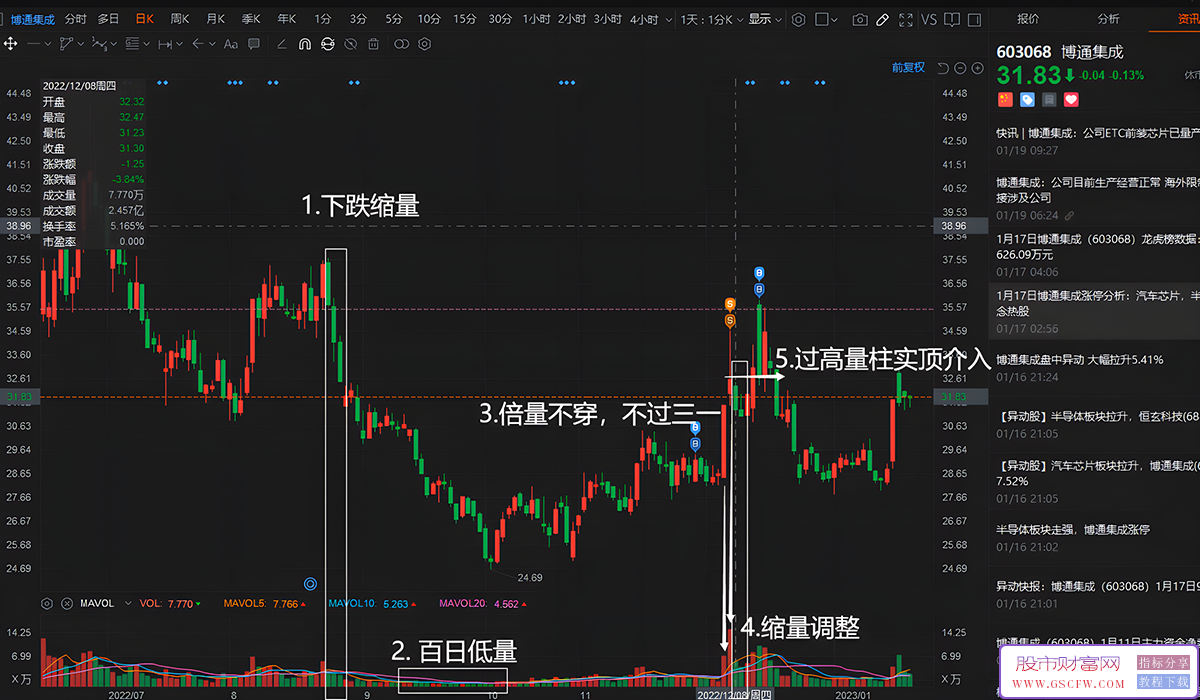The image size is (1200, 700).
Task: Select the arrow annotation tool
Action: tap(198, 43)
